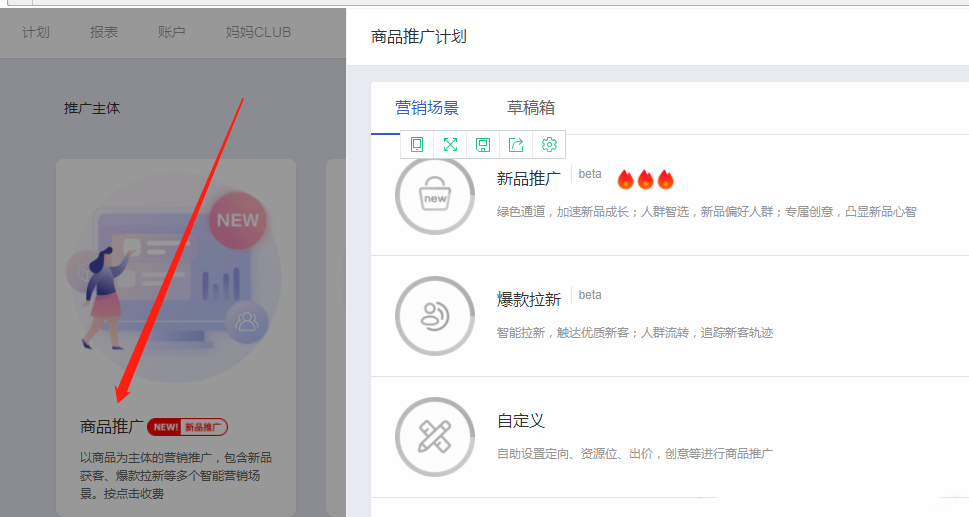Click the 推广主体 section heading

(92, 108)
